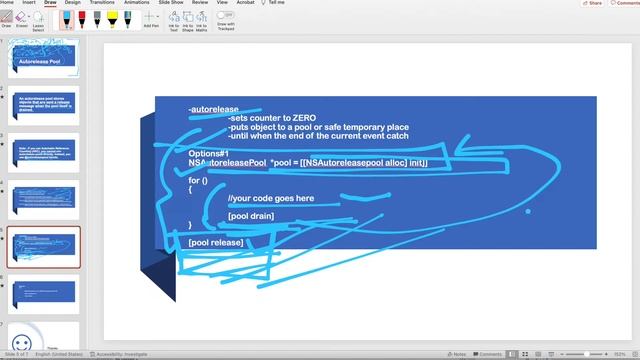This screenshot has height=360, width=640.
Task: Open the View tab
Action: [222, 2]
